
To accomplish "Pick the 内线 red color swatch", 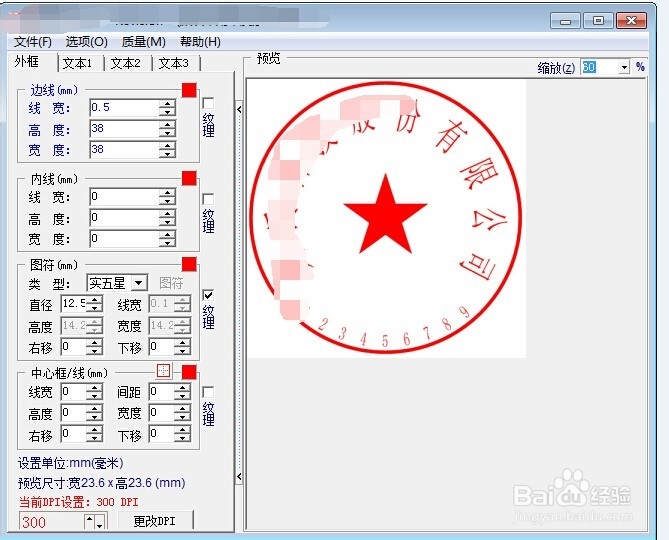I will (x=189, y=178).
